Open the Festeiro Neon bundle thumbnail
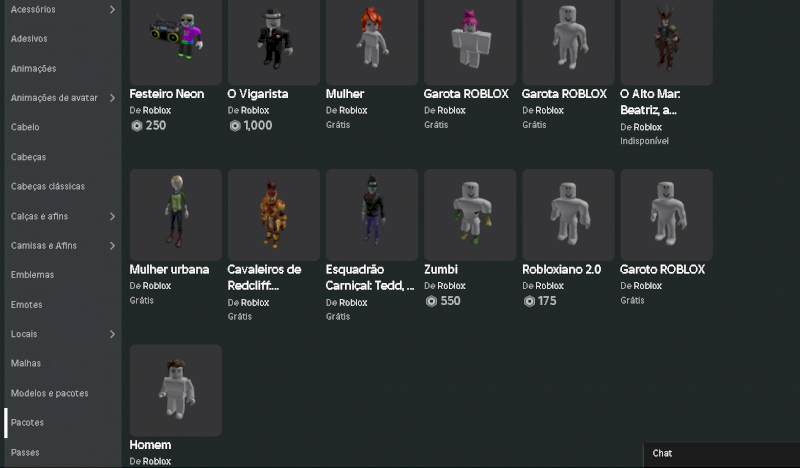800x468 pixels. (x=176, y=41)
